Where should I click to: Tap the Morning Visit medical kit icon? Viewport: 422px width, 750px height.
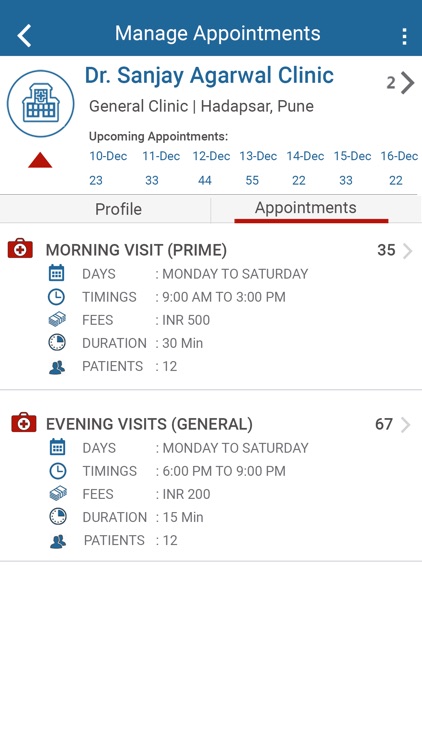coord(20,249)
